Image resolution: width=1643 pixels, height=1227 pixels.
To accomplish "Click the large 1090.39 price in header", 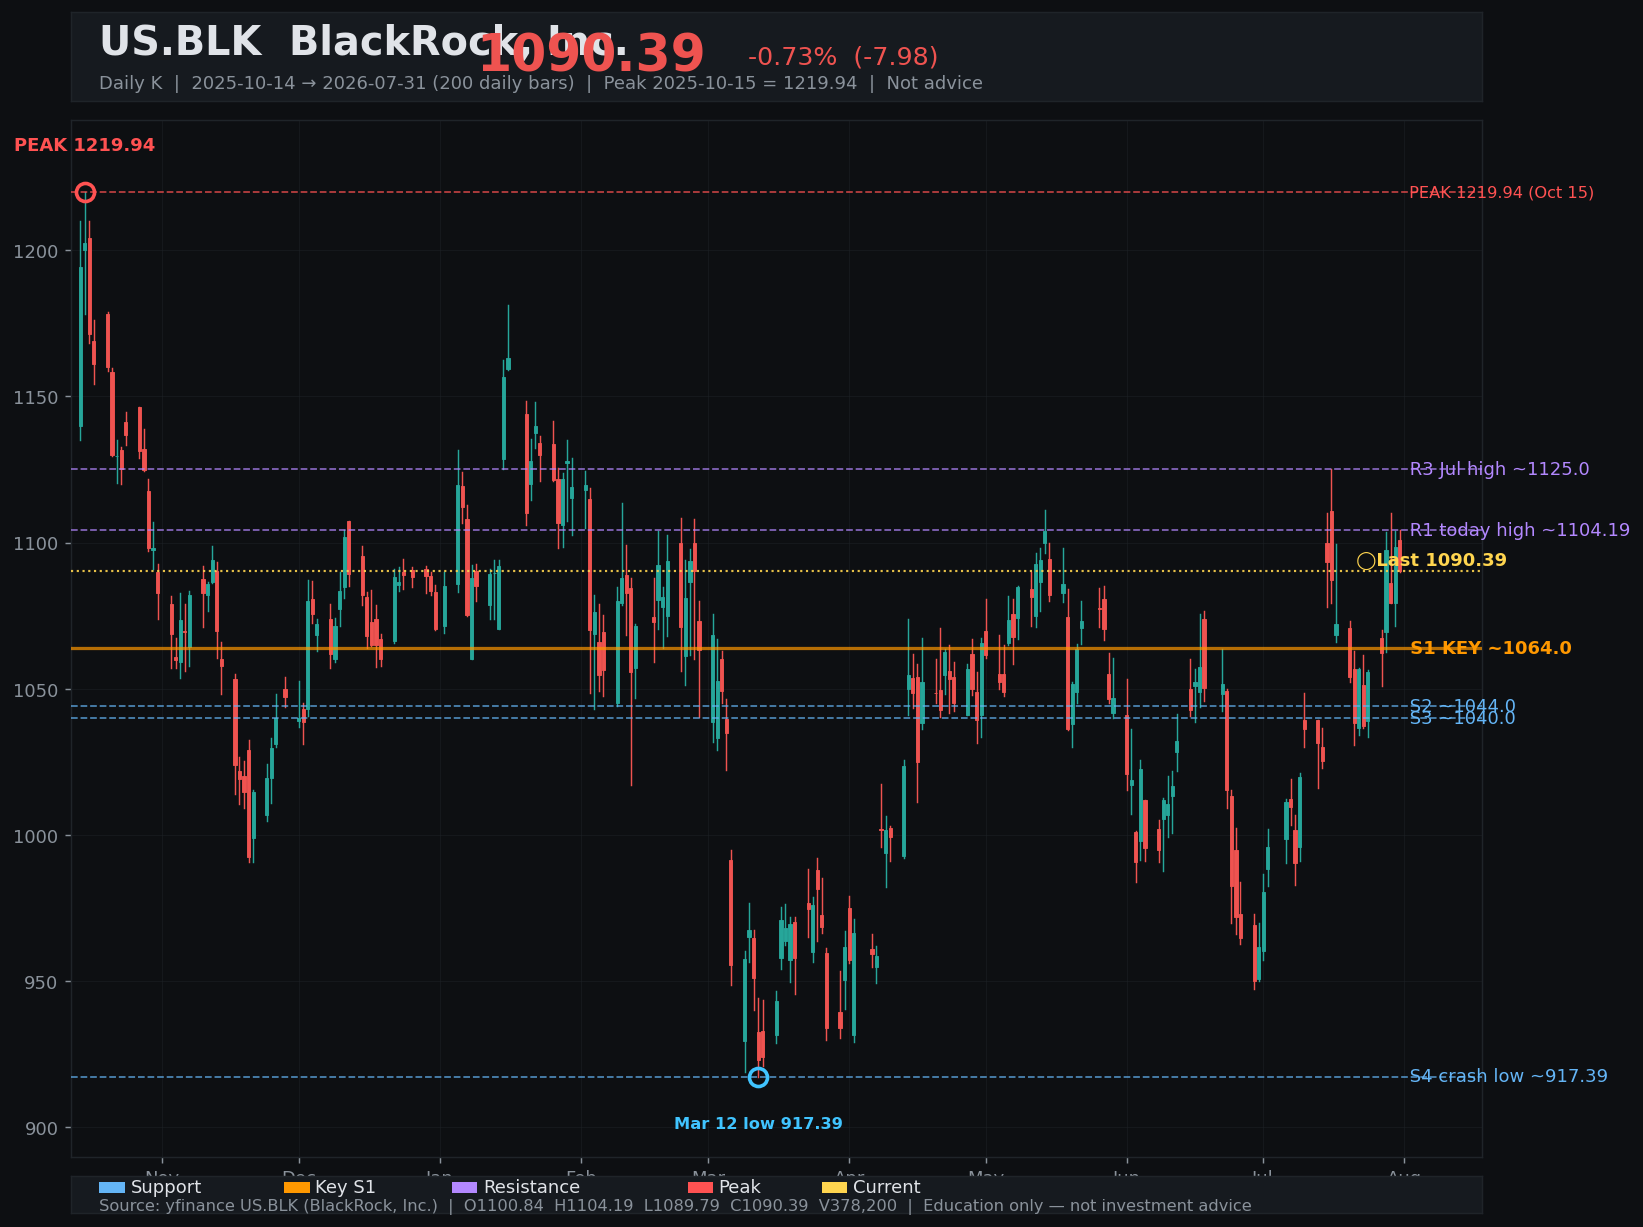I will (592, 54).
